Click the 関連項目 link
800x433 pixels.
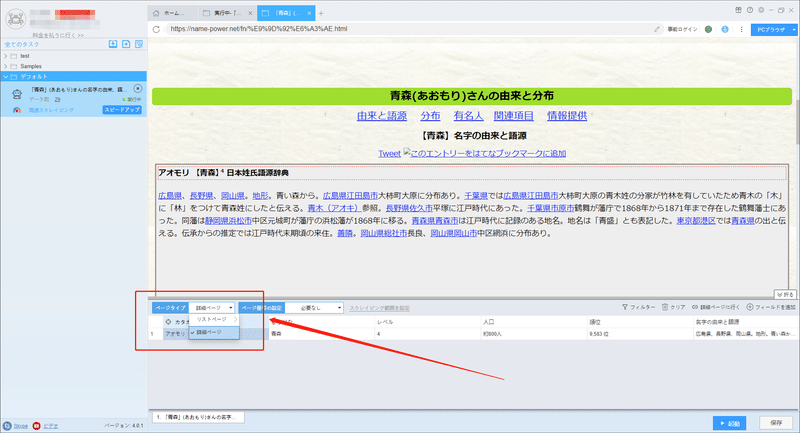[513, 116]
